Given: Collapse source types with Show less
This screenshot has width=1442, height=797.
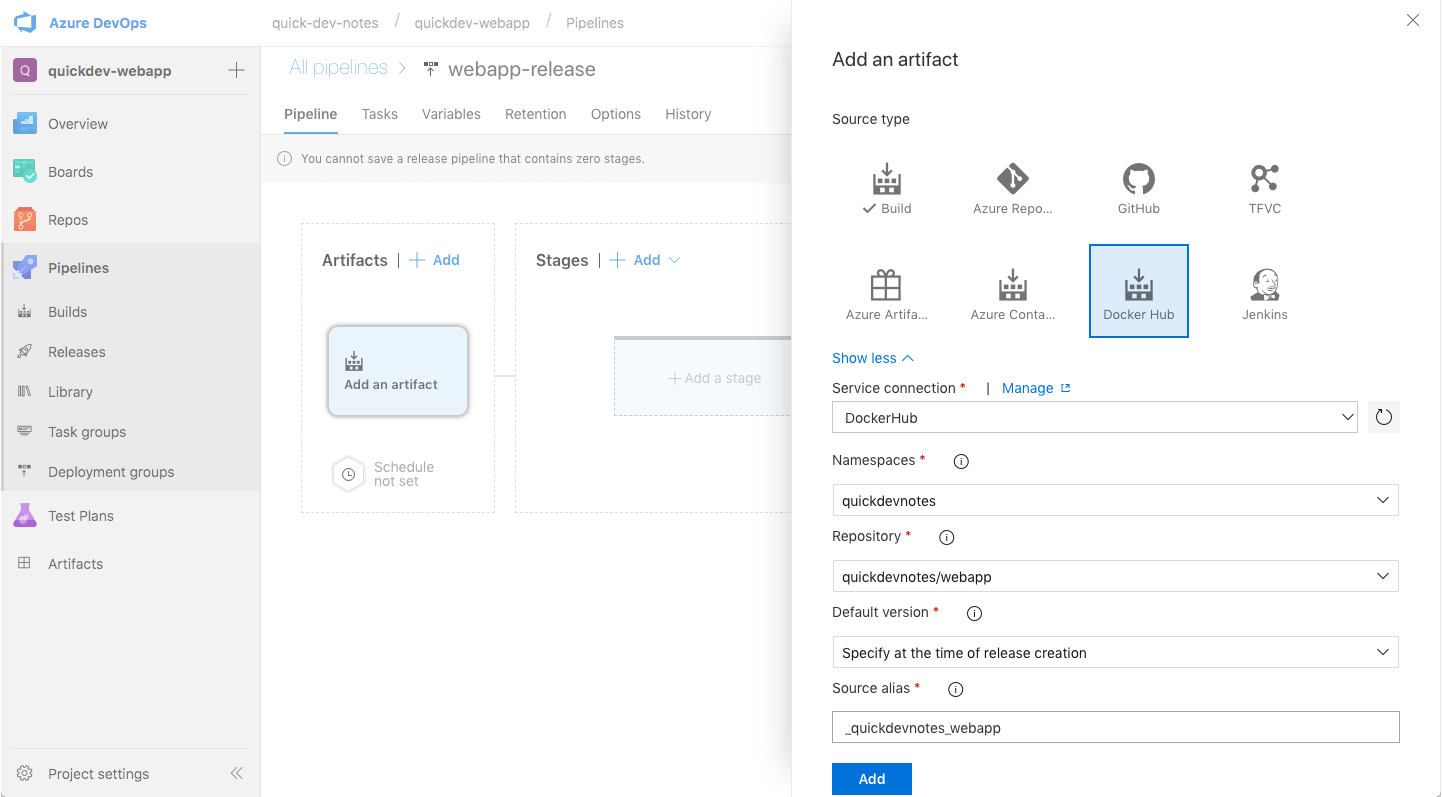Looking at the screenshot, I should click(x=872, y=358).
